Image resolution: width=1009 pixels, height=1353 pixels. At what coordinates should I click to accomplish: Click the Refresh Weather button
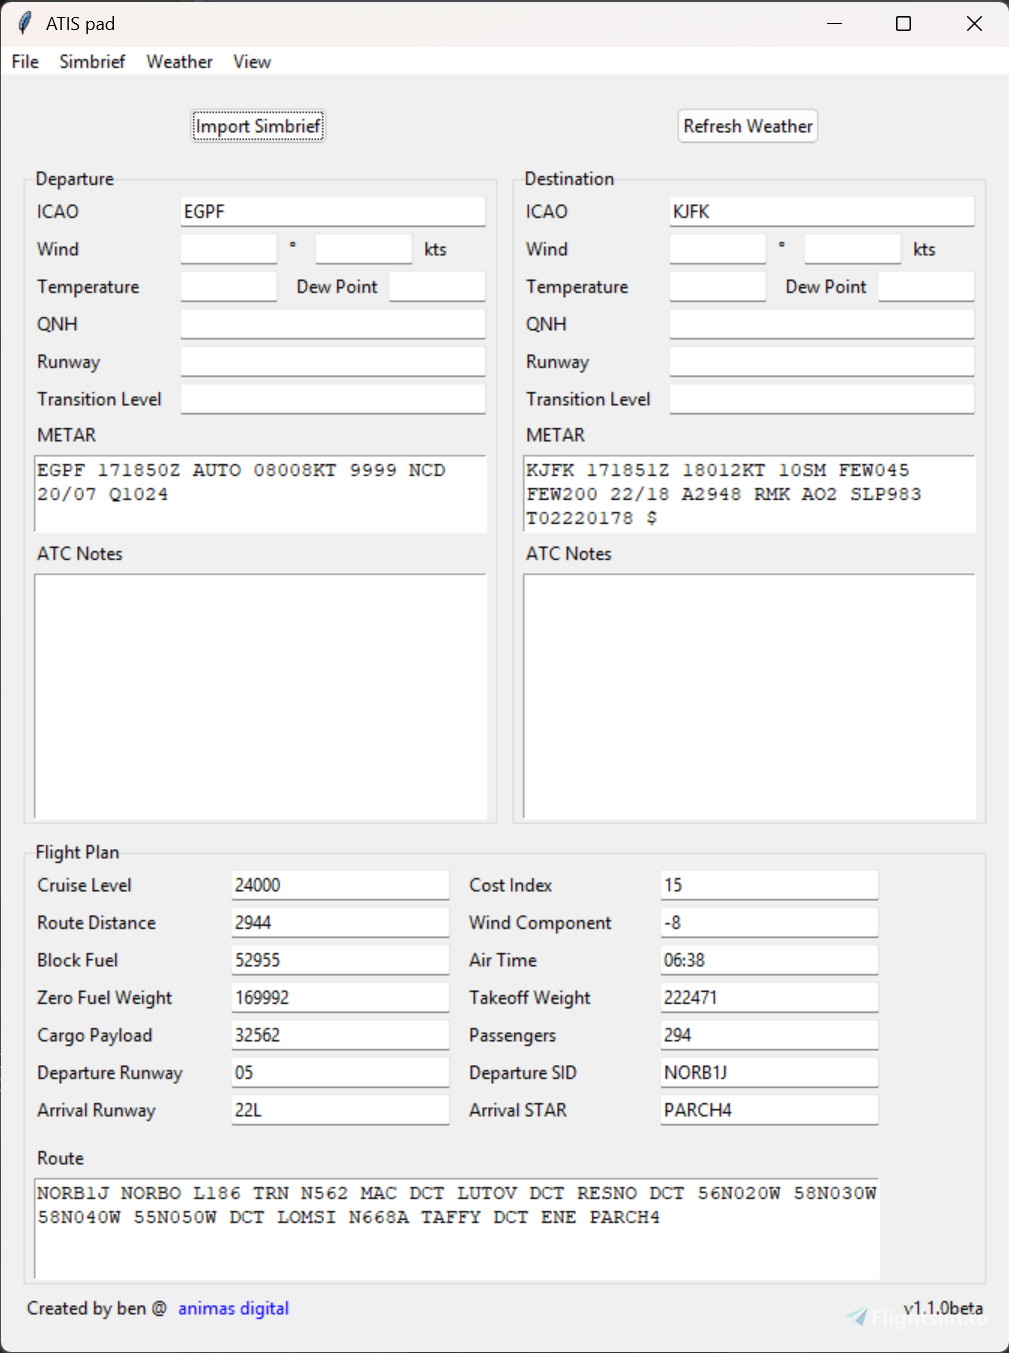(747, 125)
